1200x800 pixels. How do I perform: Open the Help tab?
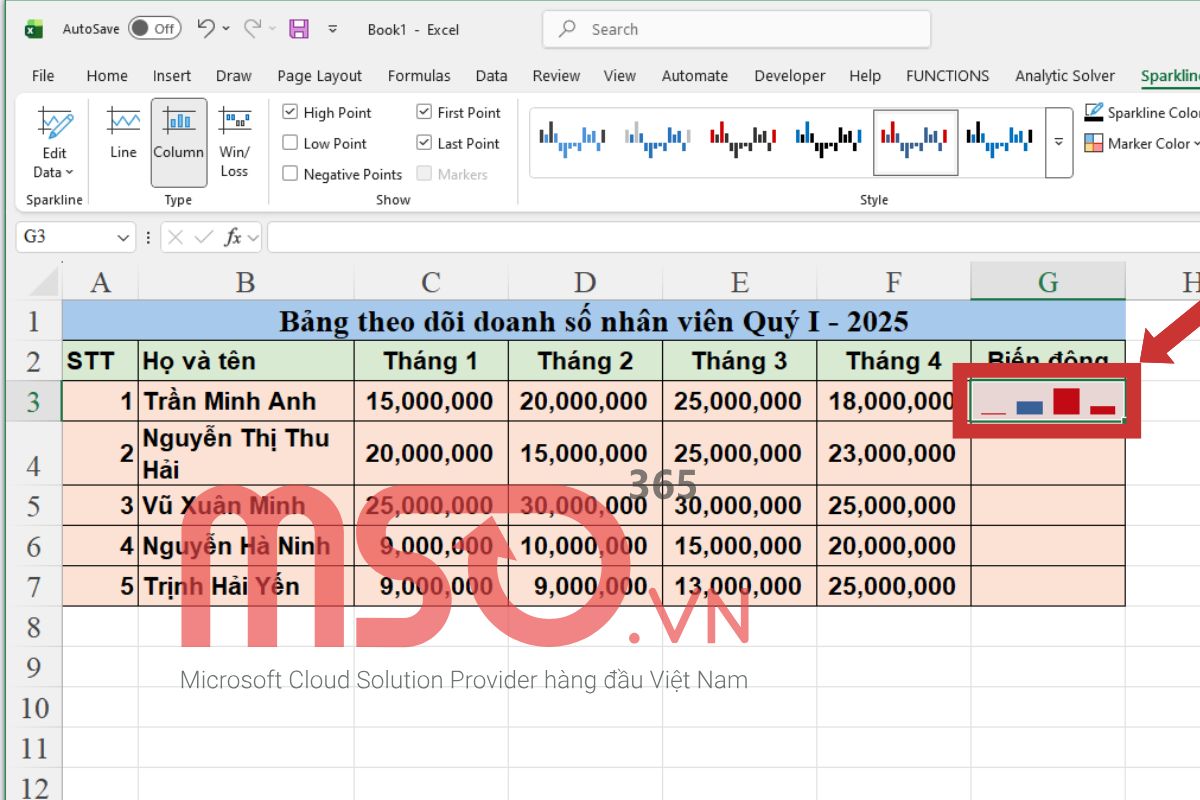[865, 76]
